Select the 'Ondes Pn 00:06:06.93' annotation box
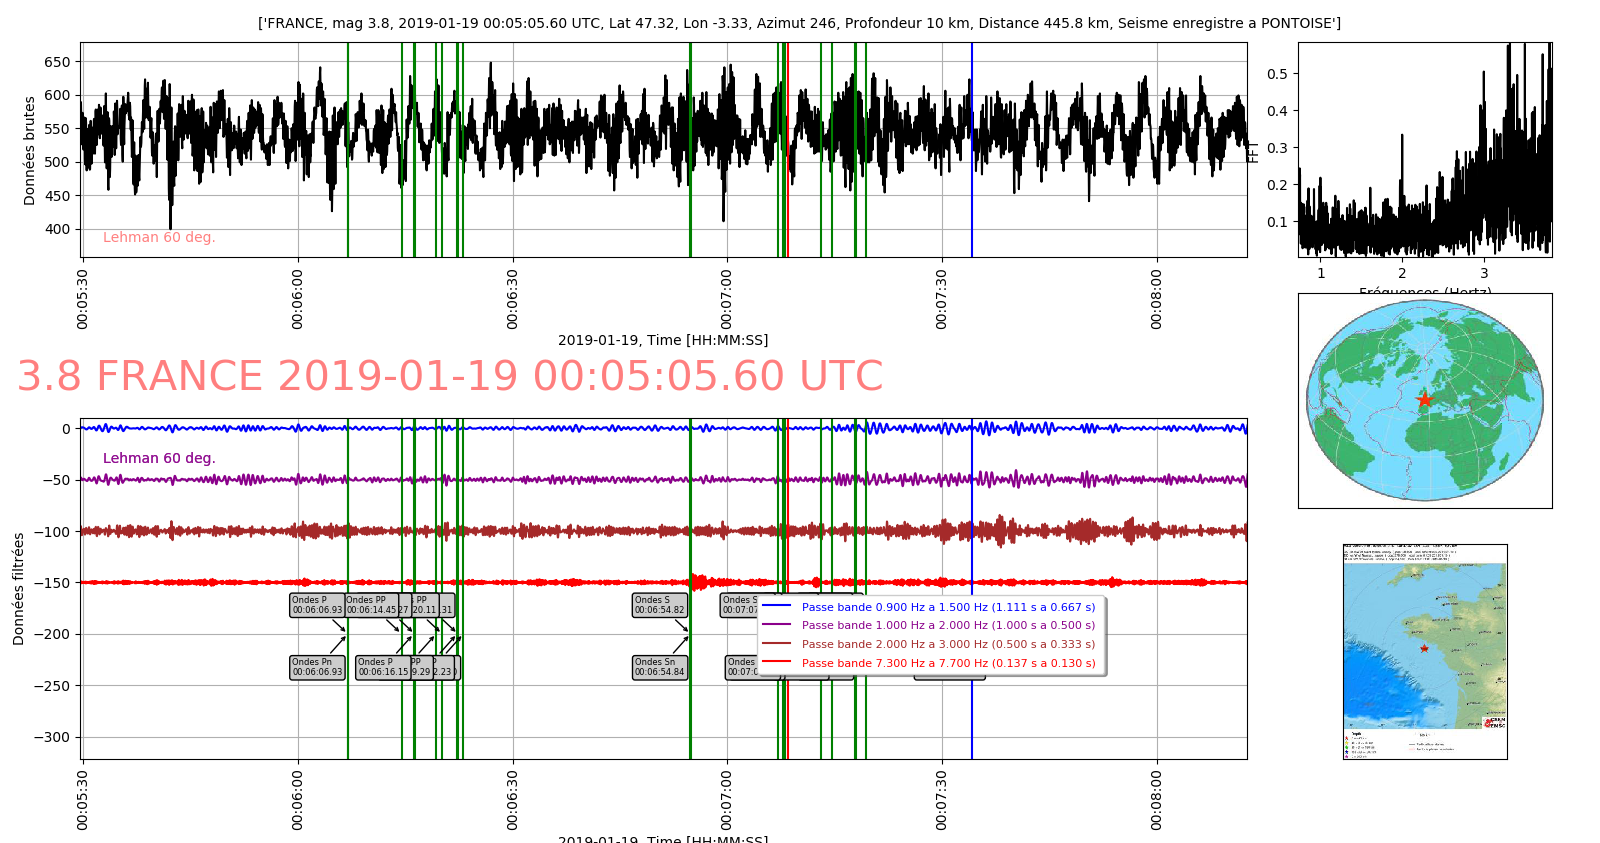1600x843 pixels. [x=317, y=667]
